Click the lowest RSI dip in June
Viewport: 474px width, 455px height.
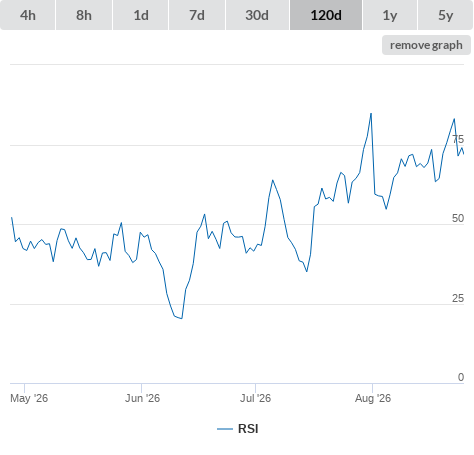[x=182, y=318]
